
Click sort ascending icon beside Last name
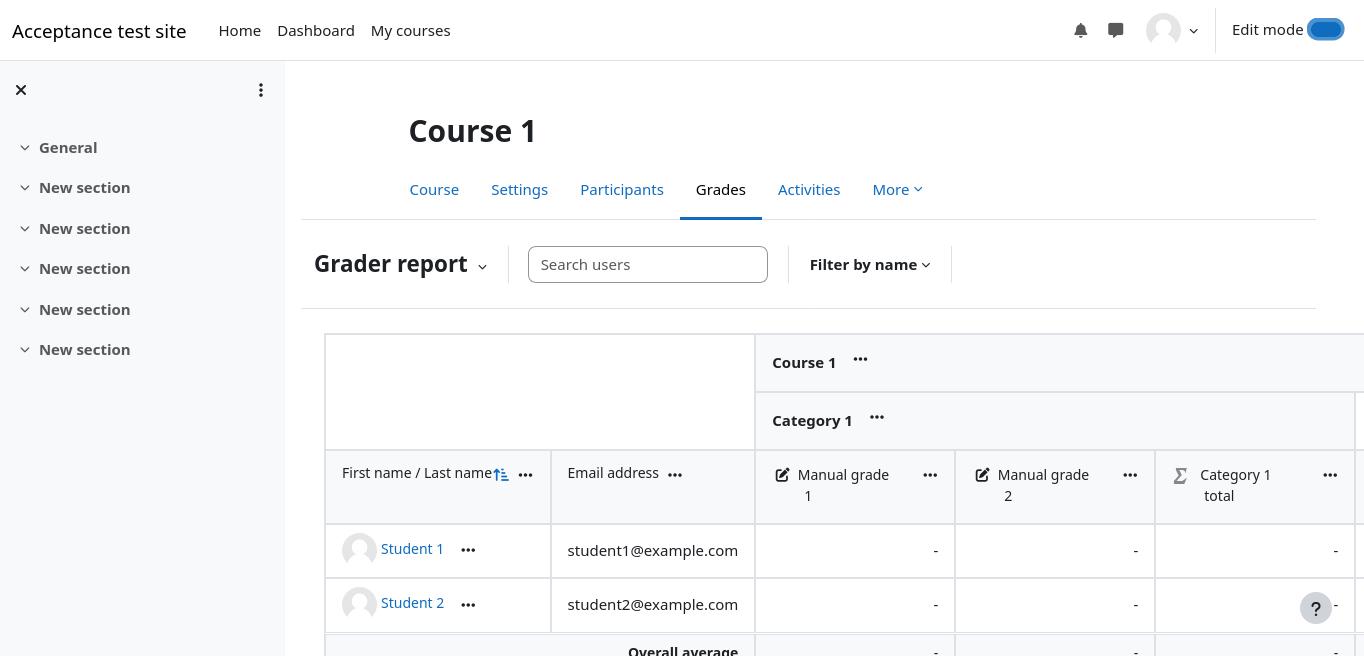[x=502, y=475]
